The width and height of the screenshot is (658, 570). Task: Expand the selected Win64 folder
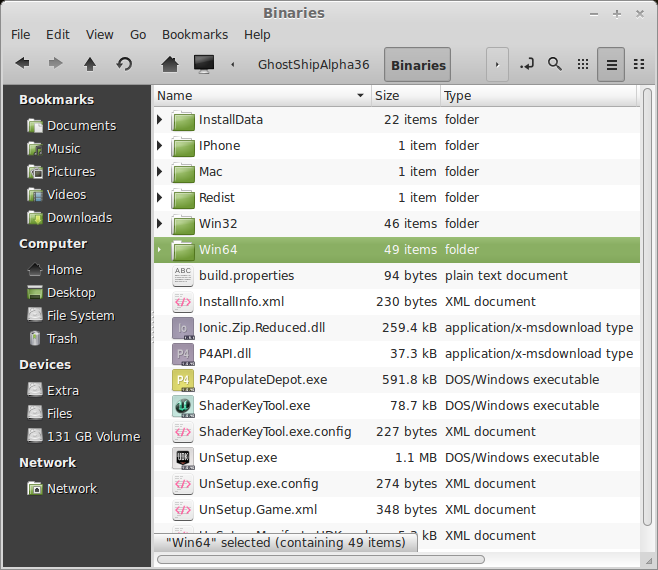tap(159, 250)
